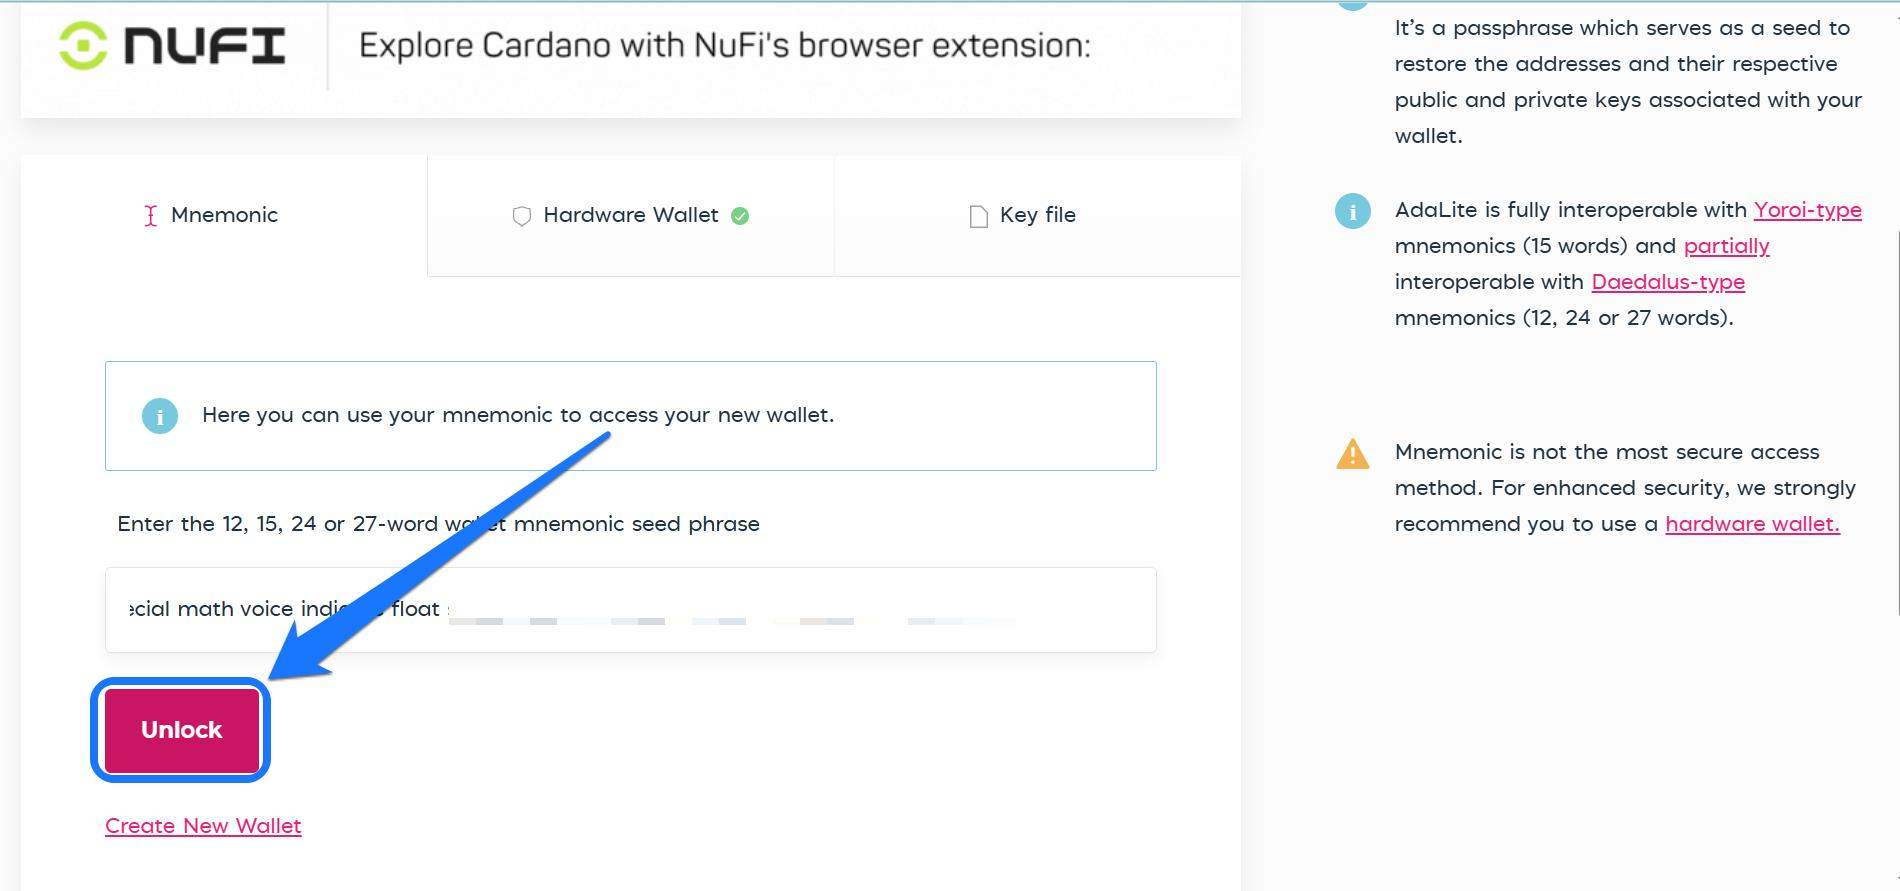The image size is (1900, 891).
Task: Select the Key file tab
Action: pyautogui.click(x=1037, y=215)
